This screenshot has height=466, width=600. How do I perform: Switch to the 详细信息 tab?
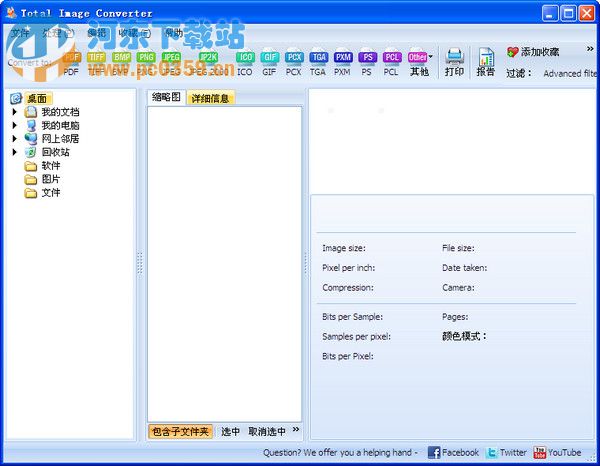pyautogui.click(x=210, y=98)
